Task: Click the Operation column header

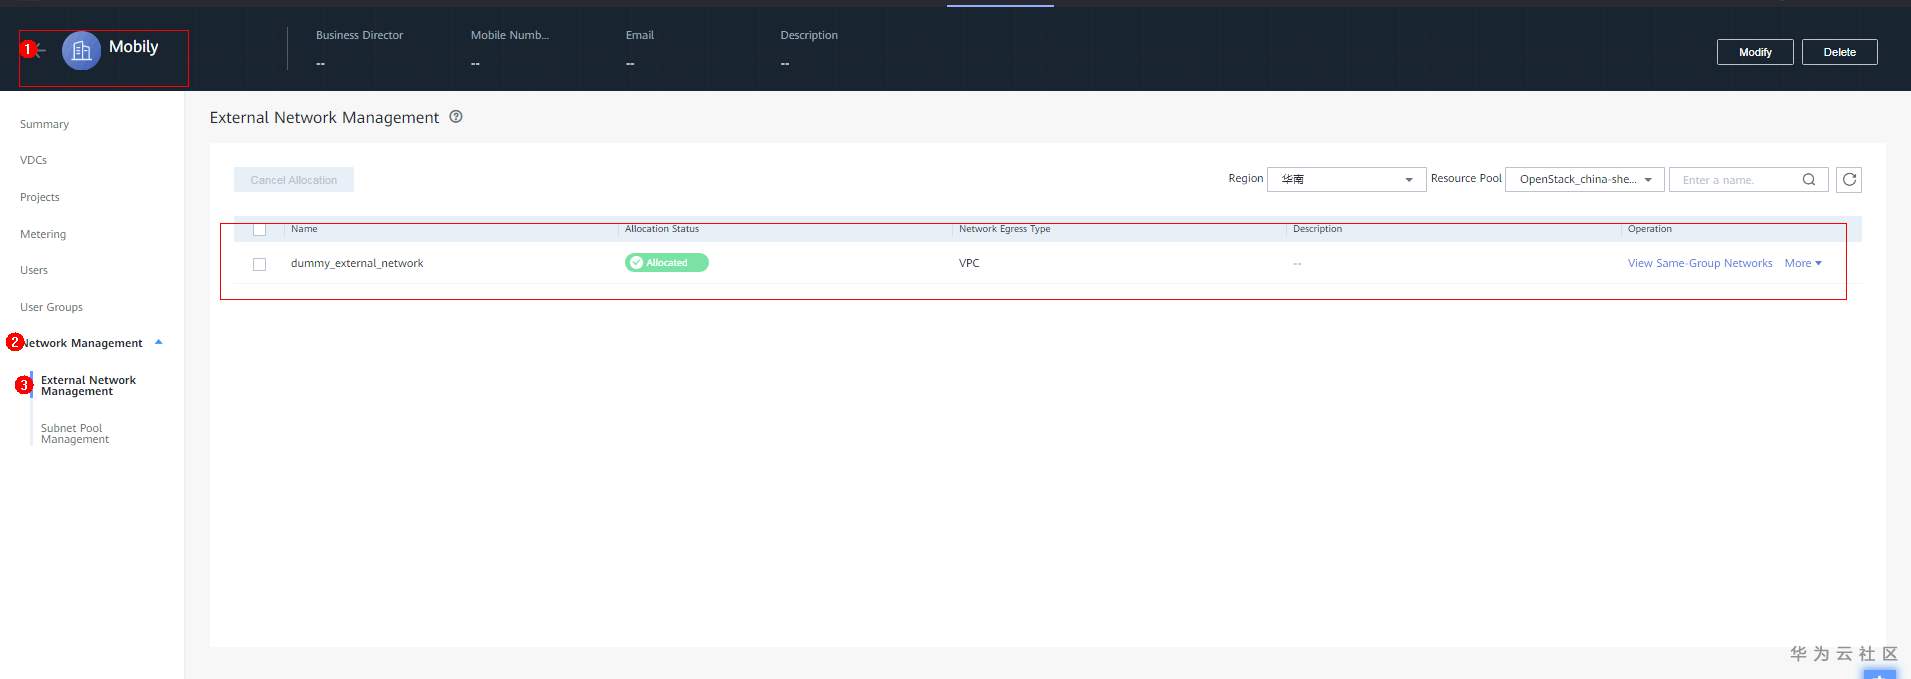Action: point(1650,229)
